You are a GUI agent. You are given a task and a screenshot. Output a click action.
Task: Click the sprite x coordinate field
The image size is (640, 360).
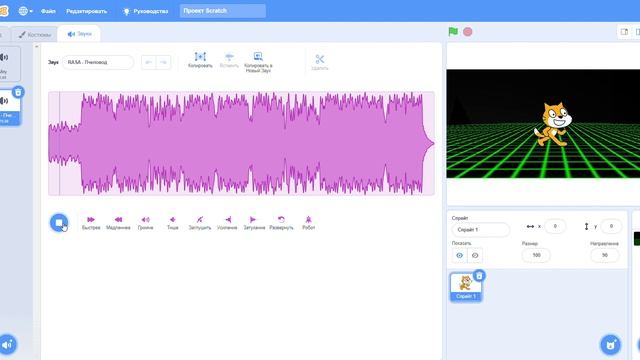555,226
